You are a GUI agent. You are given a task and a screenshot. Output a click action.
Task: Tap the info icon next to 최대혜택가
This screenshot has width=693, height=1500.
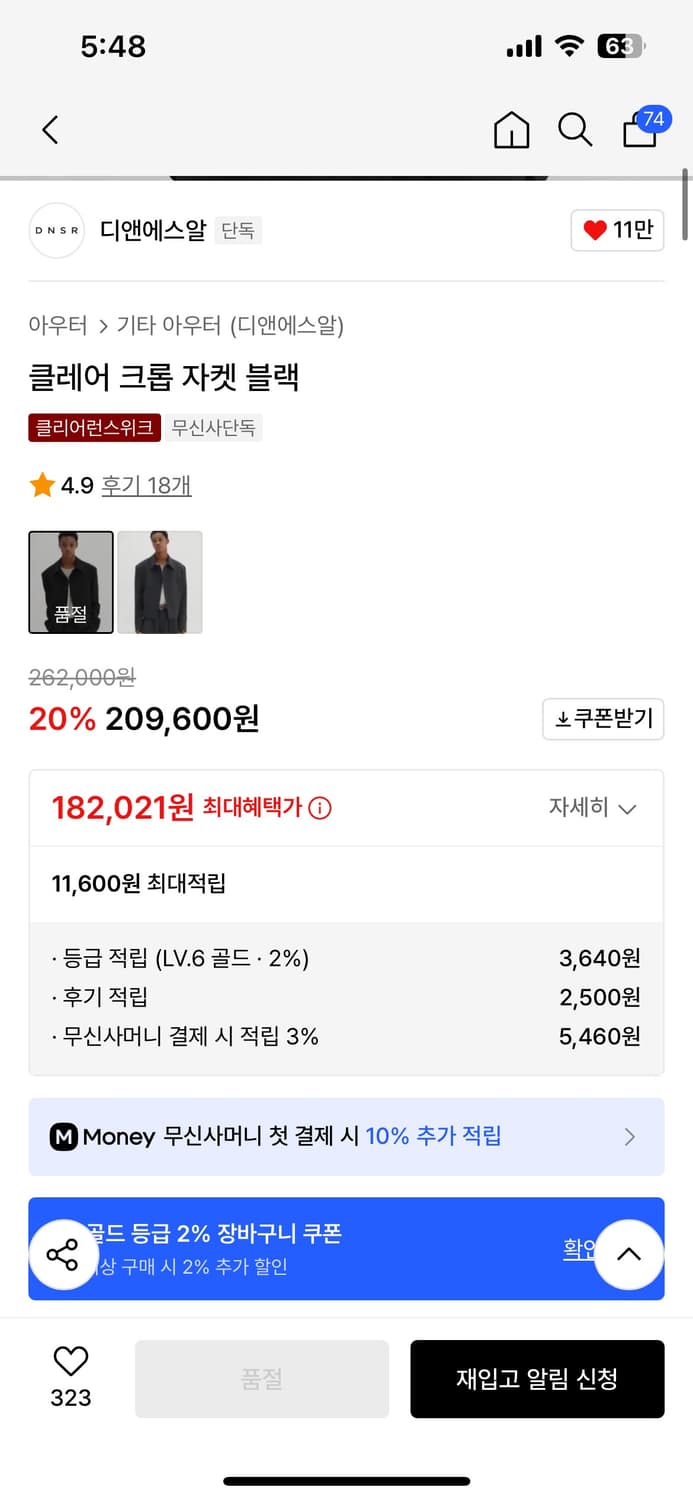pos(318,808)
